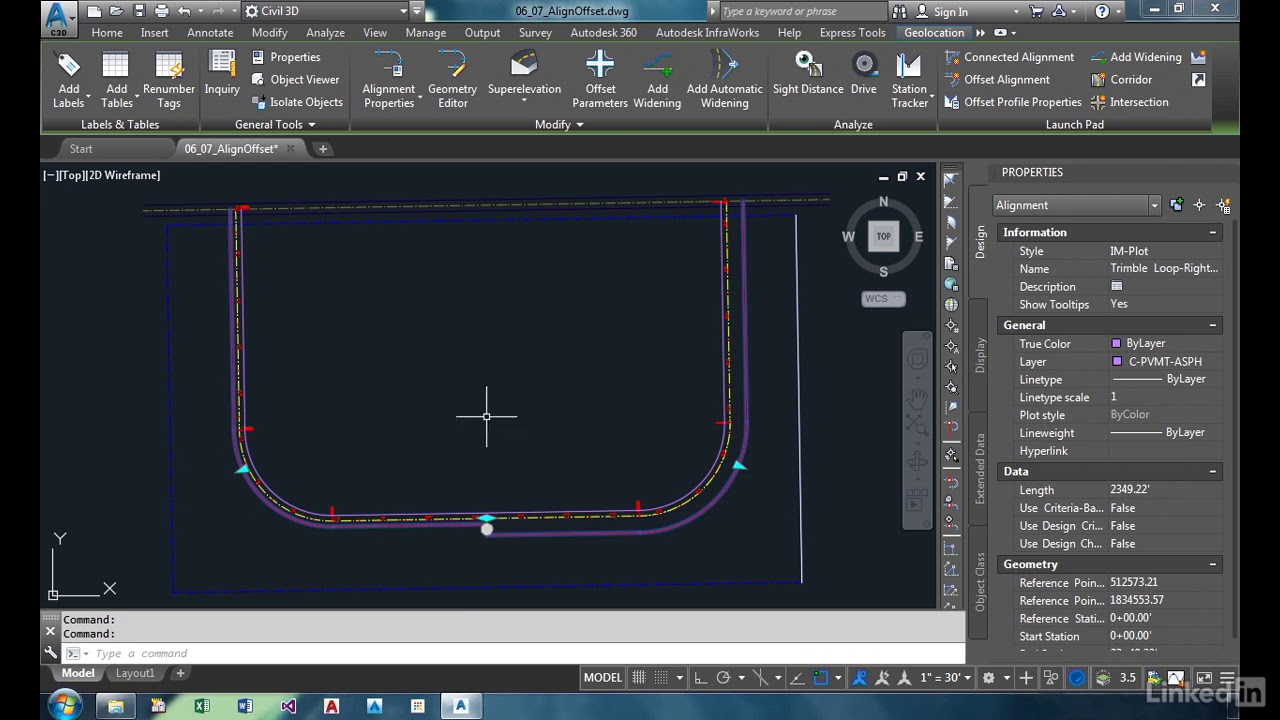Toggle snap mode in status bar
Image resolution: width=1280 pixels, height=720 pixels.
tap(662, 678)
